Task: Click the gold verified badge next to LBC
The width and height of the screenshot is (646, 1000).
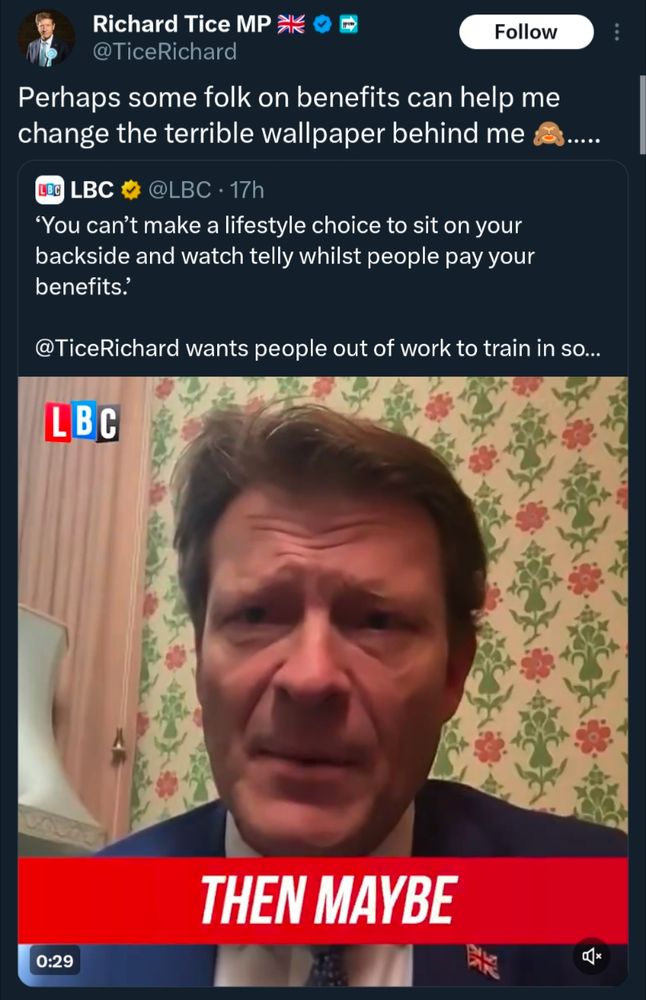Action: (131, 189)
